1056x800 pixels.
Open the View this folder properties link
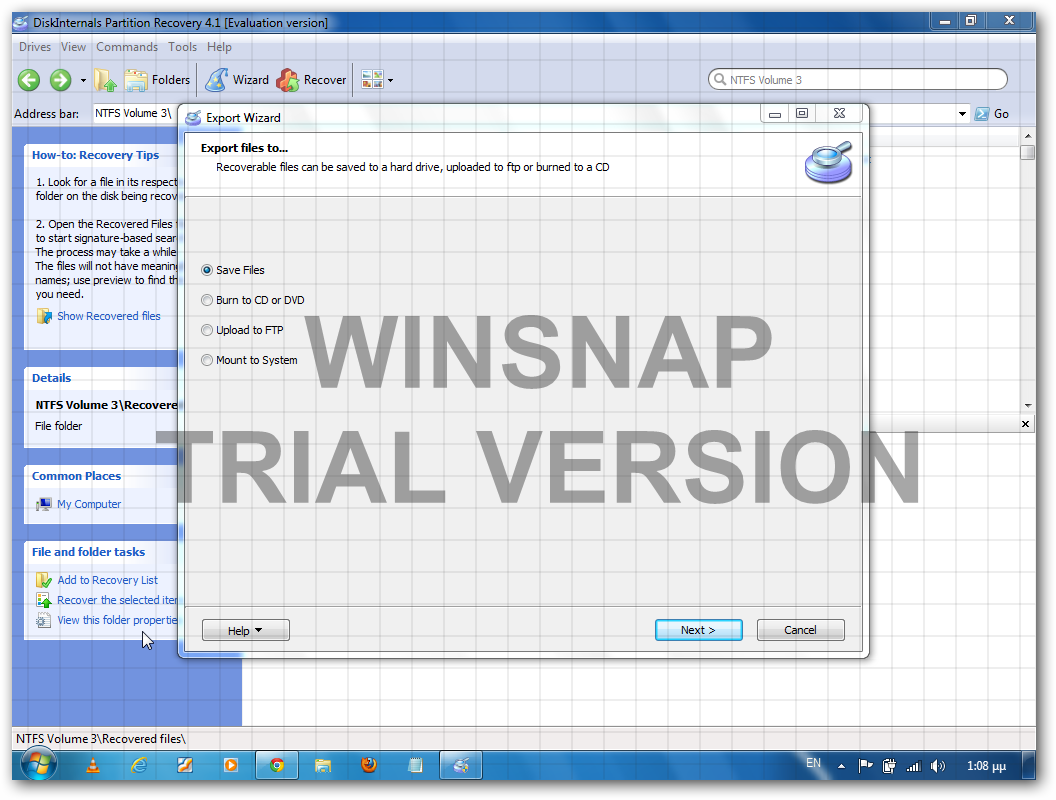[x=117, y=620]
